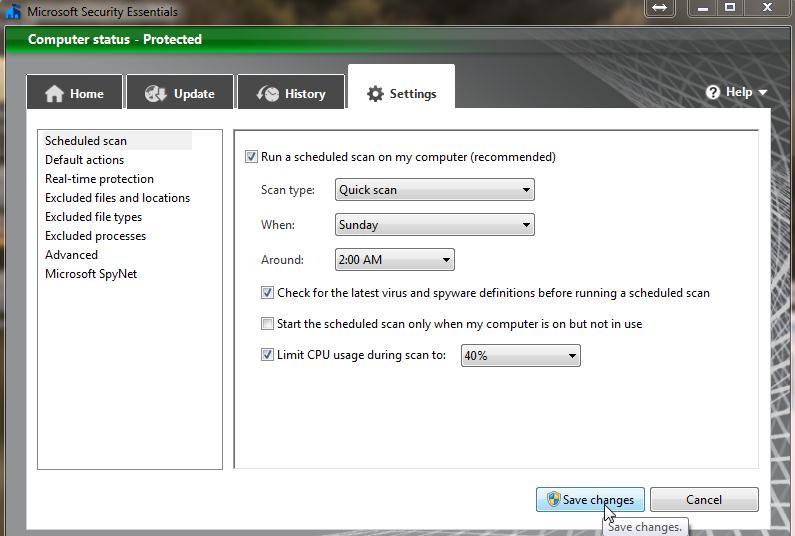Switch to the History tab
The image size is (795, 536).
point(291,92)
